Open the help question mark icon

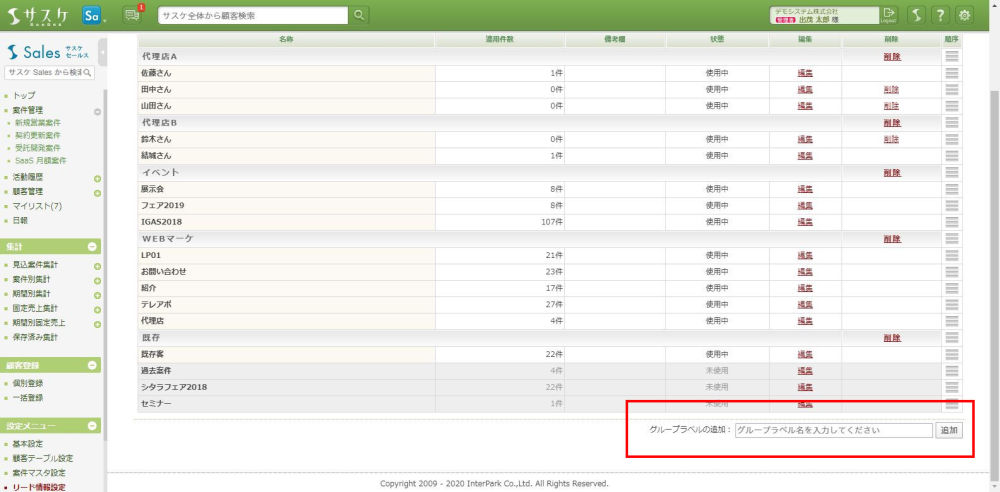(x=939, y=15)
